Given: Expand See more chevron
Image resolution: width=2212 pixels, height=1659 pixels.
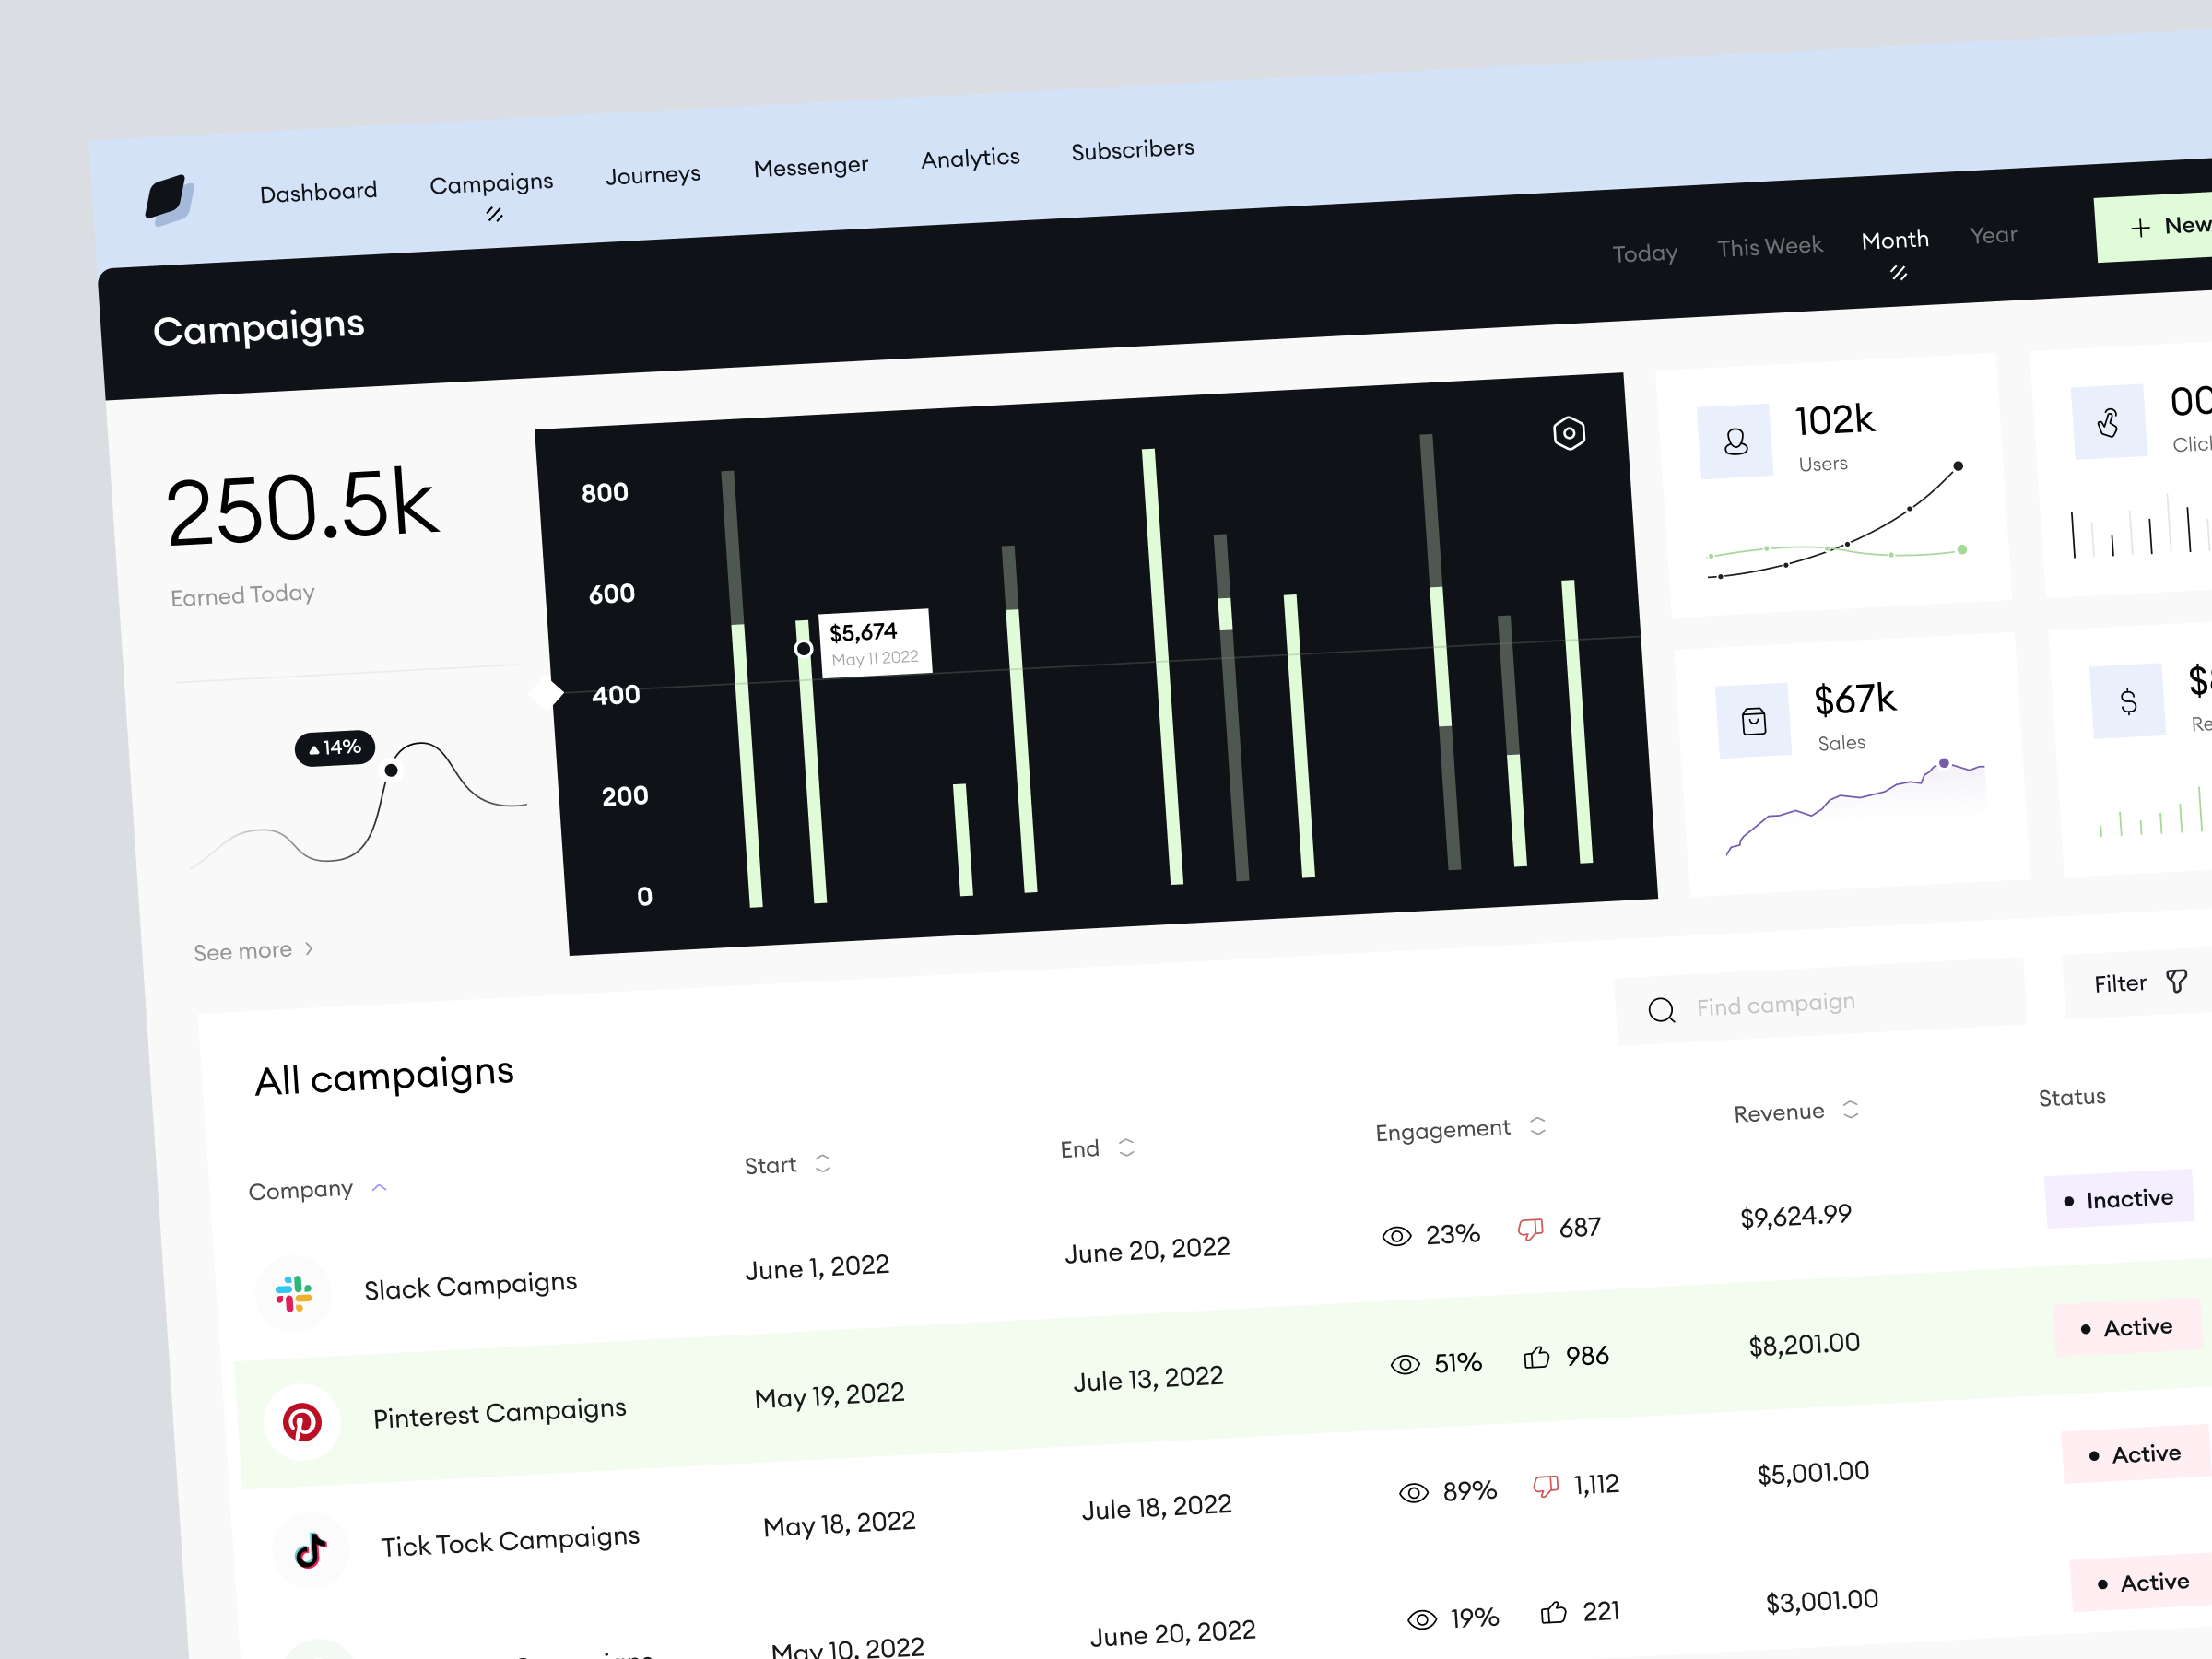Looking at the screenshot, I should (309, 947).
